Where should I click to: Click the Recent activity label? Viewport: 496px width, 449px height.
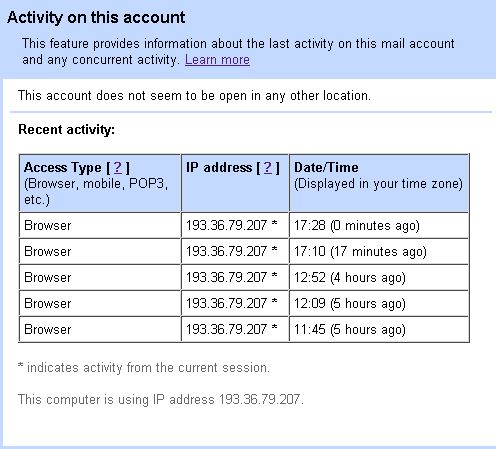[66, 130]
